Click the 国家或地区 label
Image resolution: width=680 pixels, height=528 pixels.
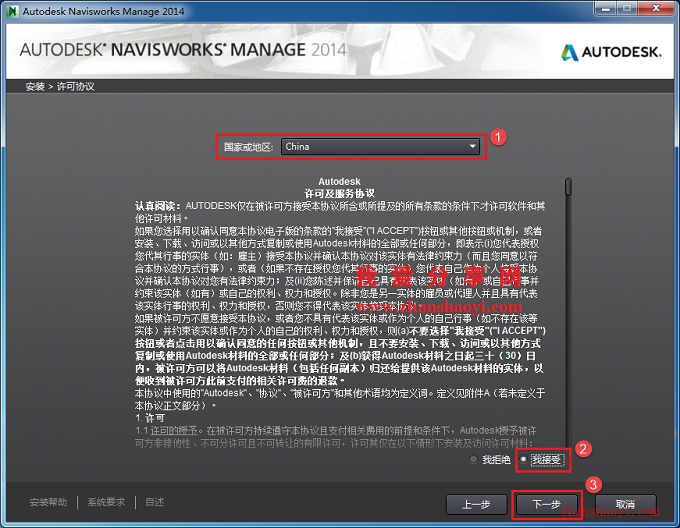click(x=248, y=147)
